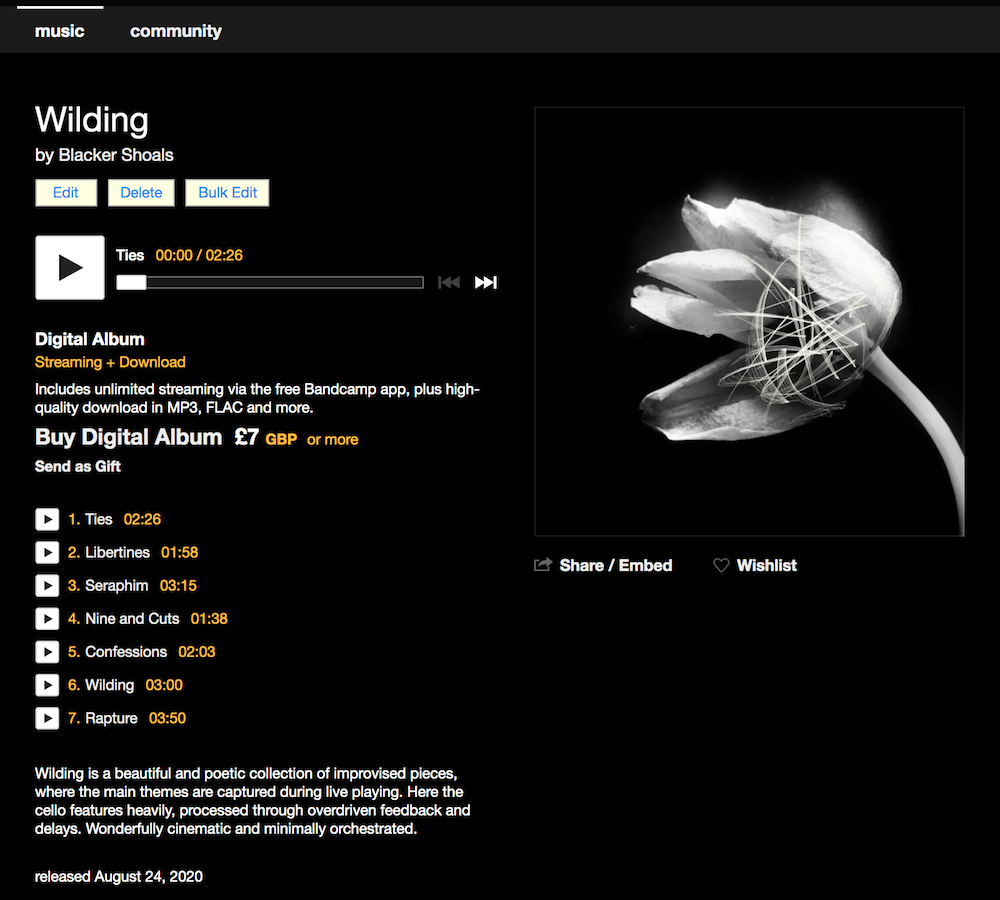Click the 'Digital Album' heading

point(89,339)
